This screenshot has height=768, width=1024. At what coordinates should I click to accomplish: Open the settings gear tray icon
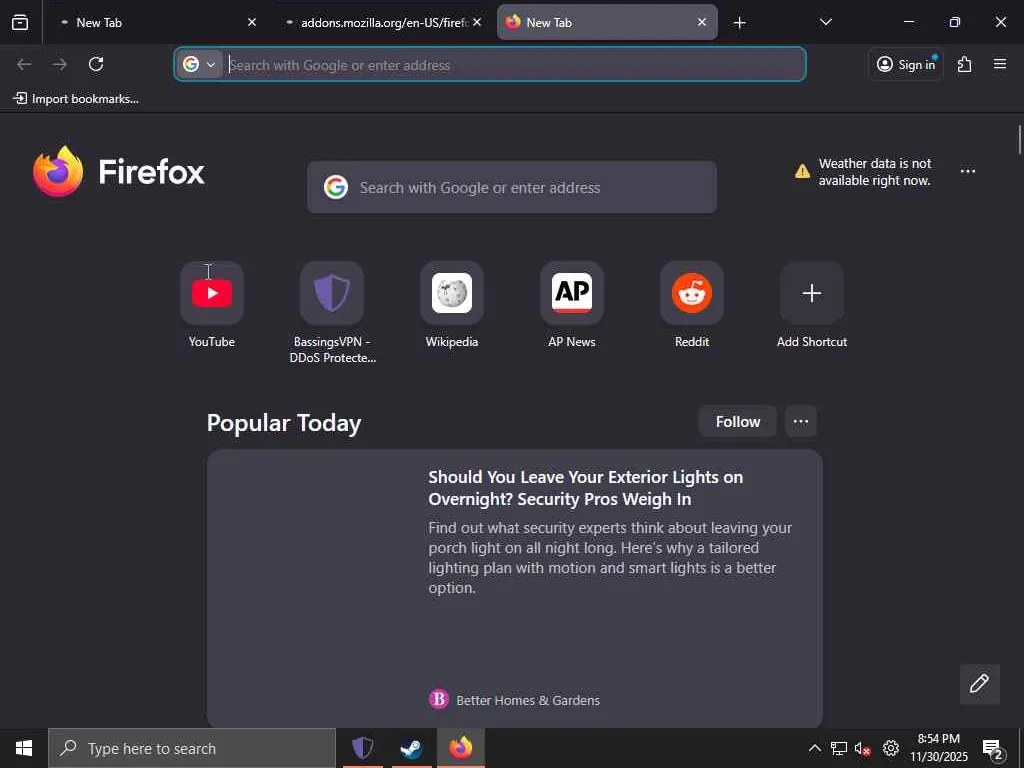pyautogui.click(x=891, y=748)
